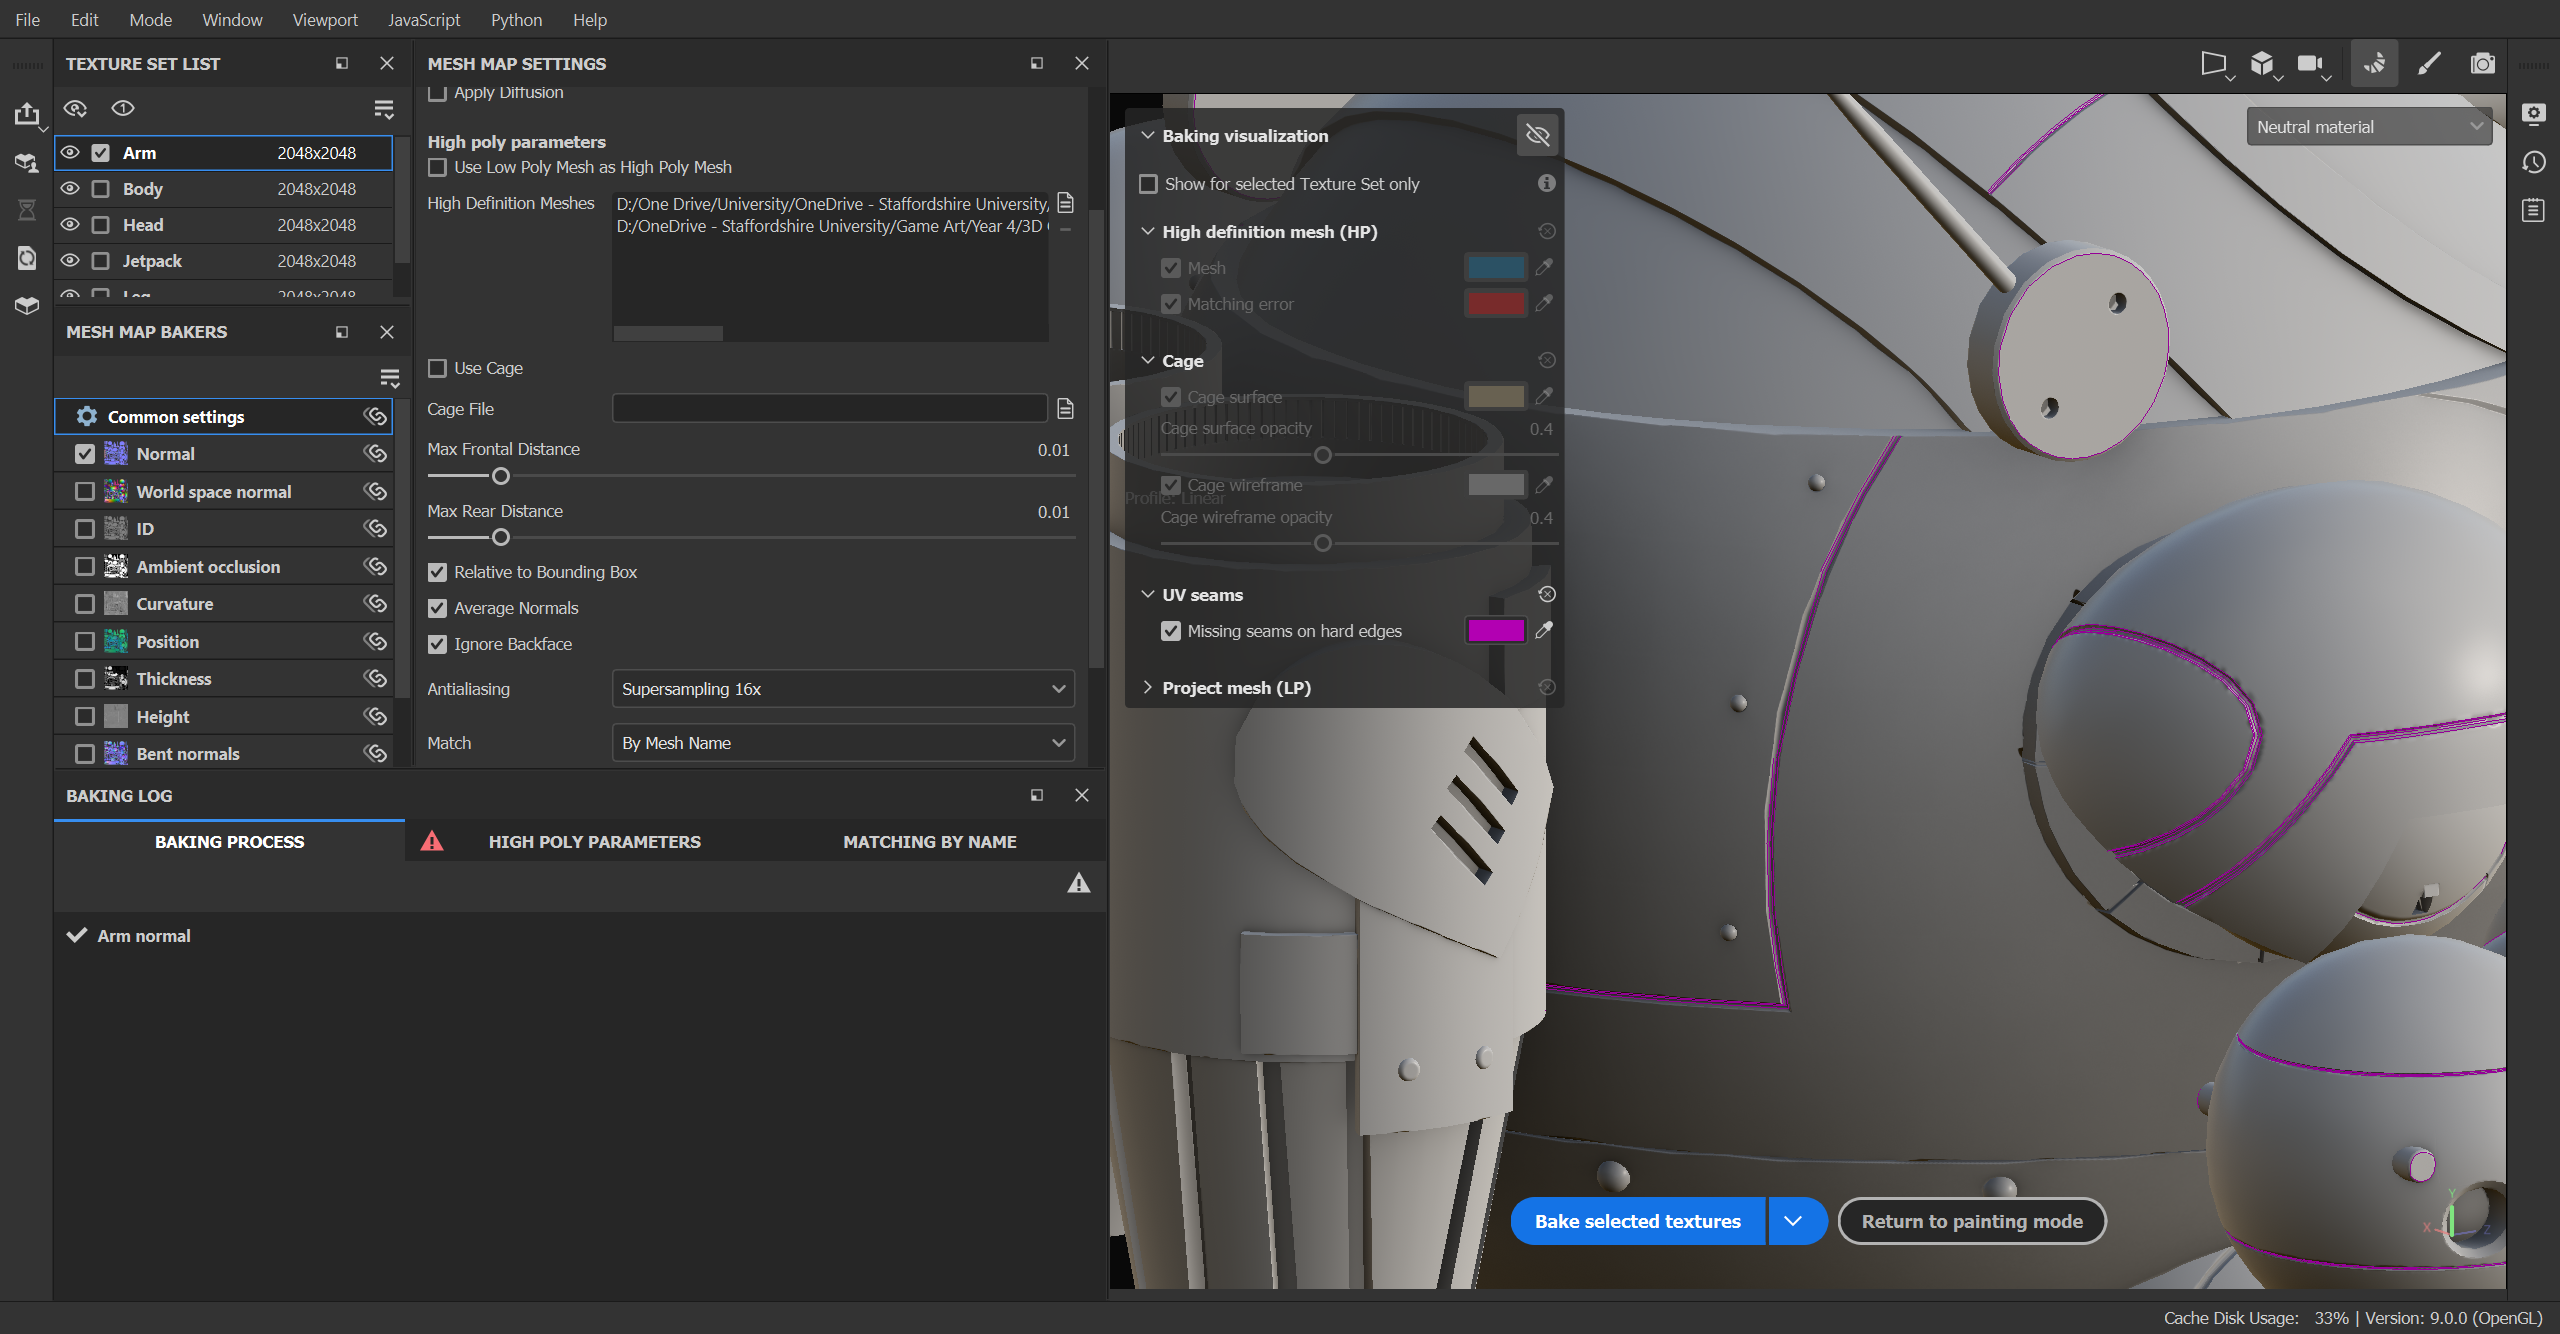Viewport: 2560px width, 1334px height.
Task: Select the Jetpack texture set row
Action: click(223, 261)
